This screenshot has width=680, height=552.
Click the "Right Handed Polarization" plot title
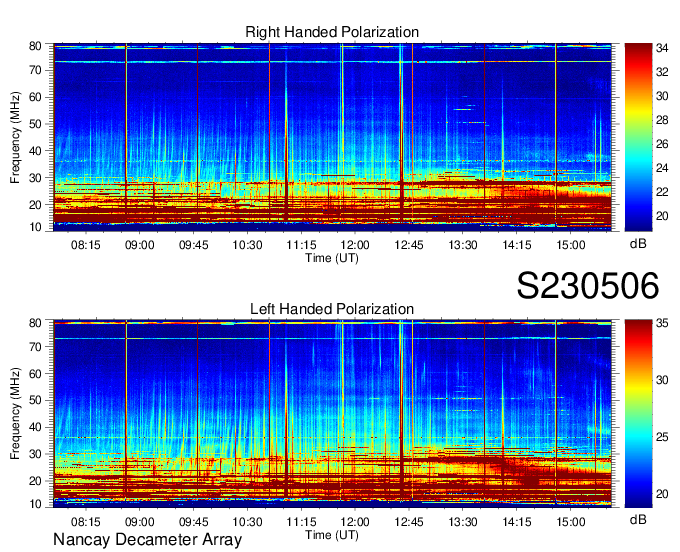tap(332, 32)
